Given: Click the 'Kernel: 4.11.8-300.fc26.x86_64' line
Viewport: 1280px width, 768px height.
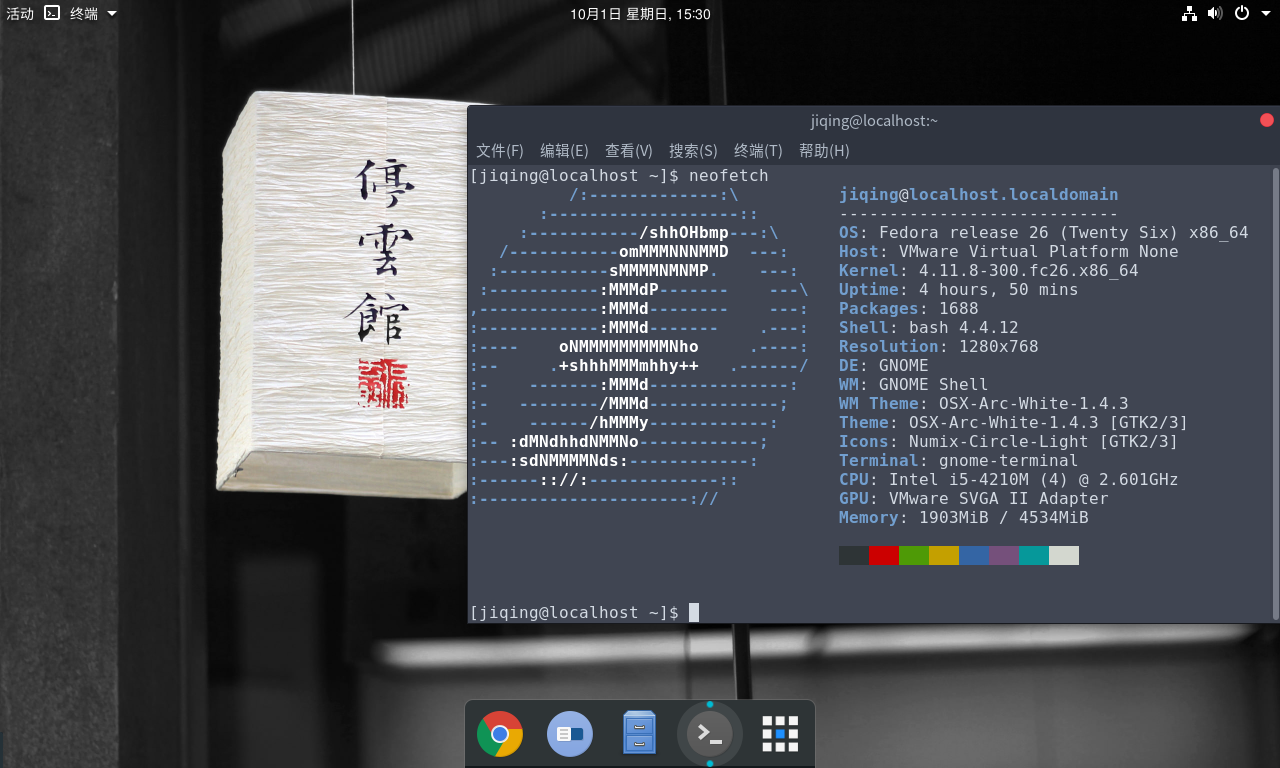Looking at the screenshot, I should coord(989,271).
